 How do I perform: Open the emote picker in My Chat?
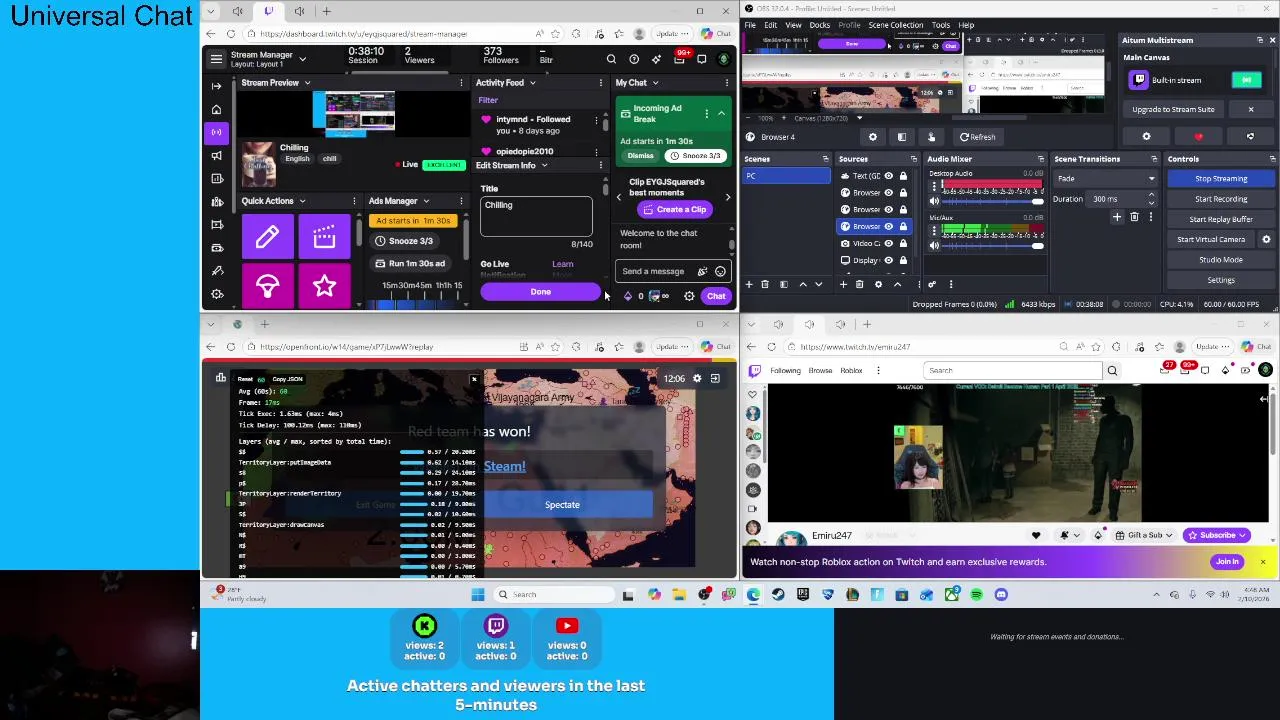720,271
